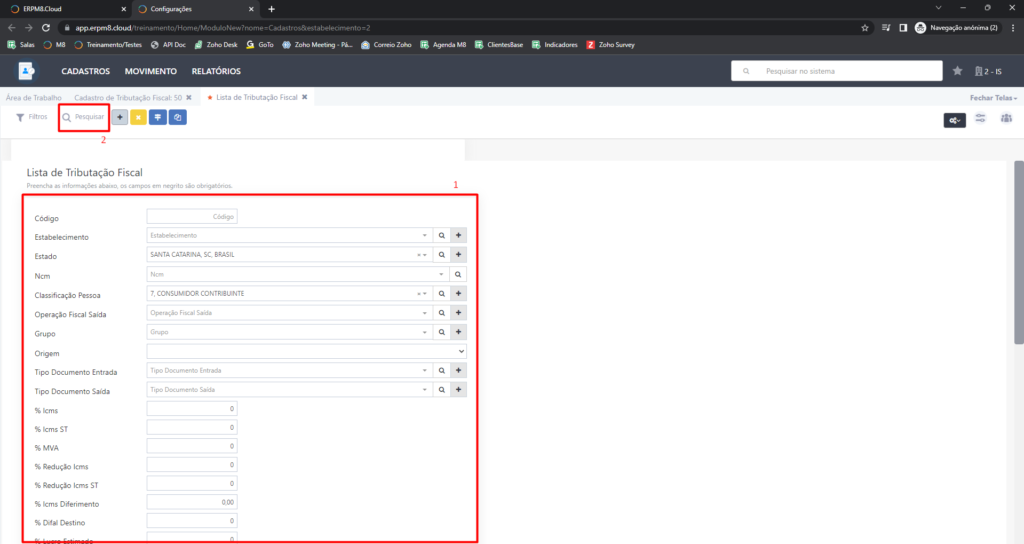The height and width of the screenshot is (544, 1024).
Task: Add new Tipo Documento Saída with plus icon
Action: click(459, 389)
